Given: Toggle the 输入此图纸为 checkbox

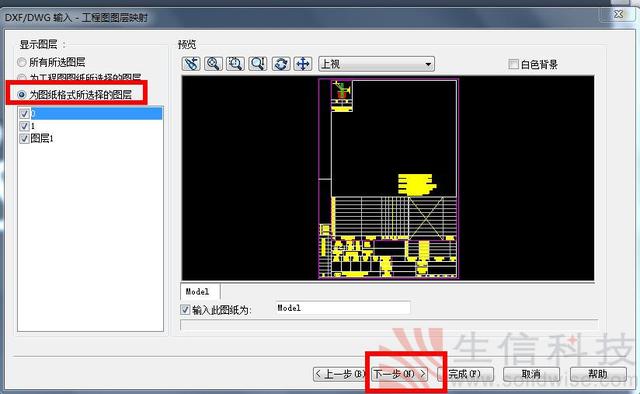Looking at the screenshot, I should (x=185, y=309).
